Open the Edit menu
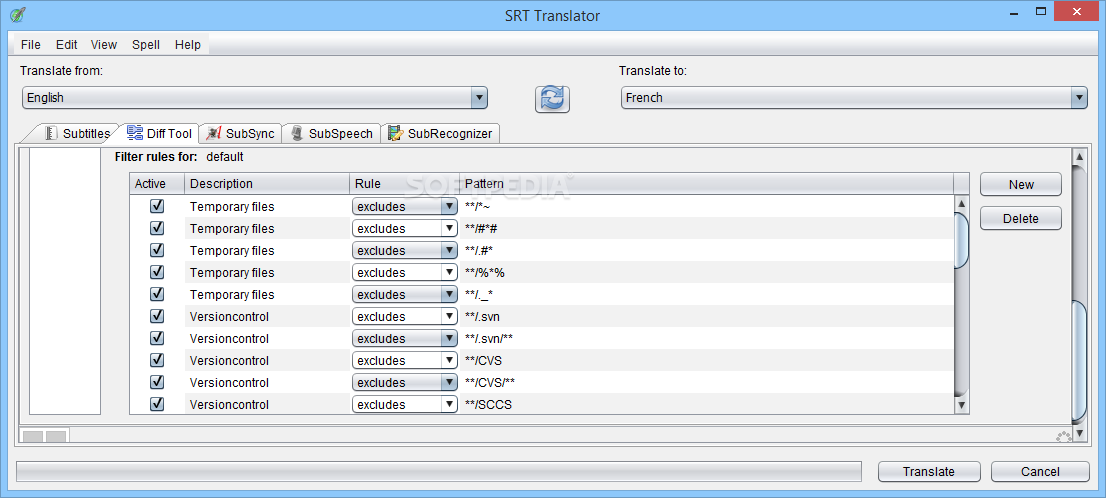Image resolution: width=1106 pixels, height=498 pixels. tap(67, 44)
